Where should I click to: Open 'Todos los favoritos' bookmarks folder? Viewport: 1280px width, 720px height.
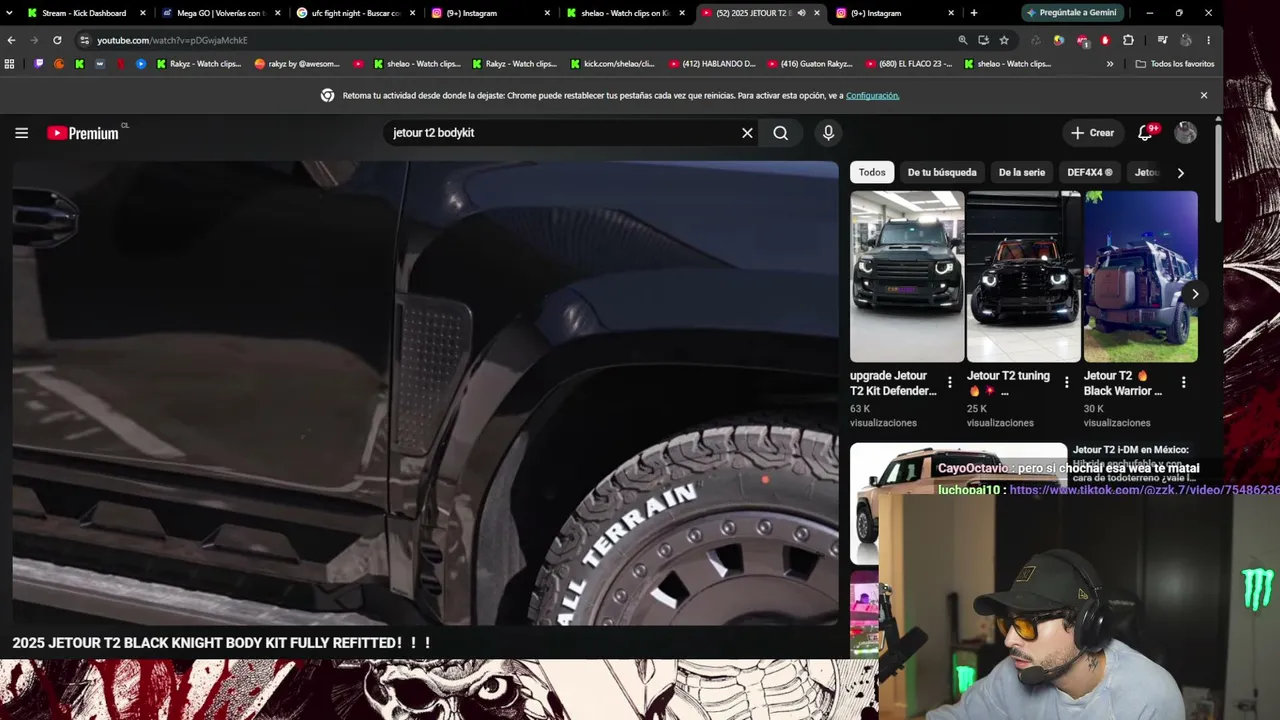click(1175, 64)
